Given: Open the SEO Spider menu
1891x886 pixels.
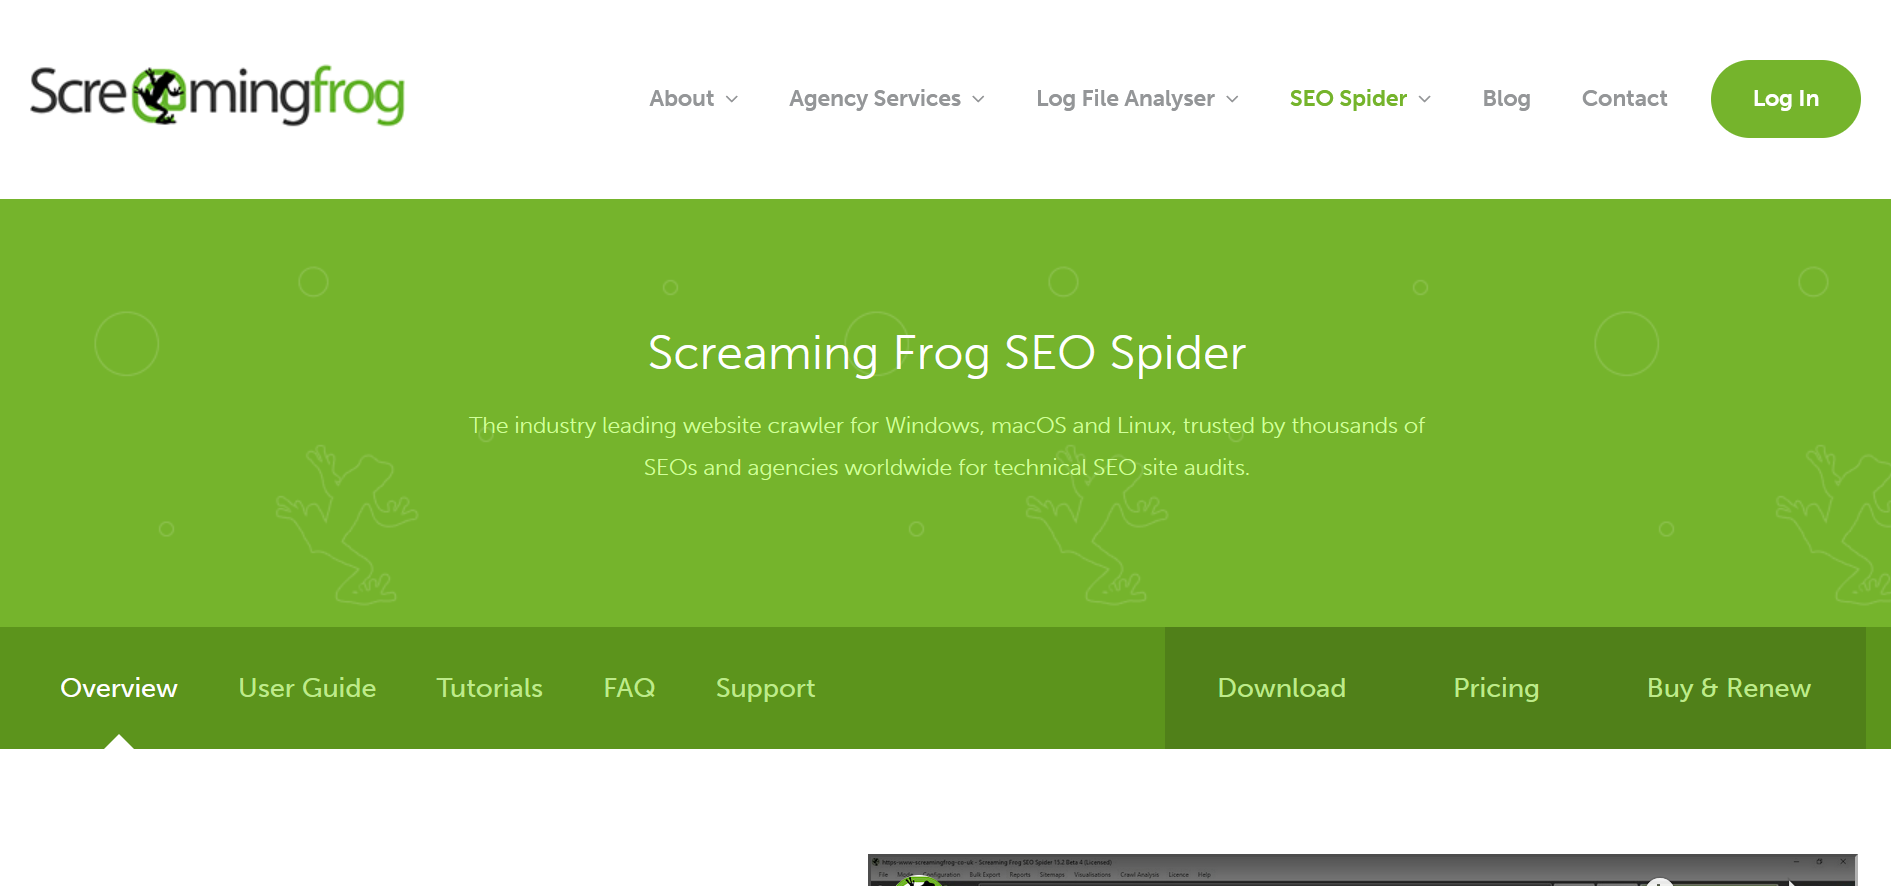Looking at the screenshot, I should click(1348, 98).
